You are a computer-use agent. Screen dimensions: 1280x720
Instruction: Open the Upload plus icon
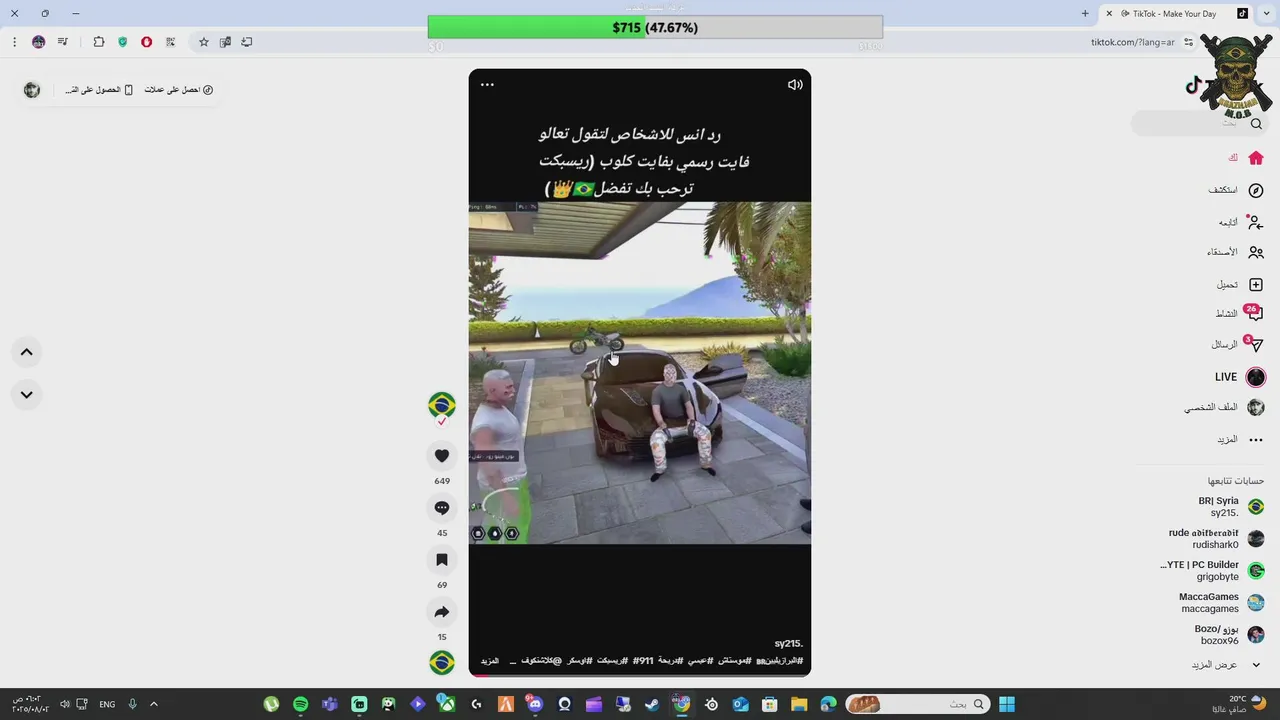pyautogui.click(x=1256, y=285)
